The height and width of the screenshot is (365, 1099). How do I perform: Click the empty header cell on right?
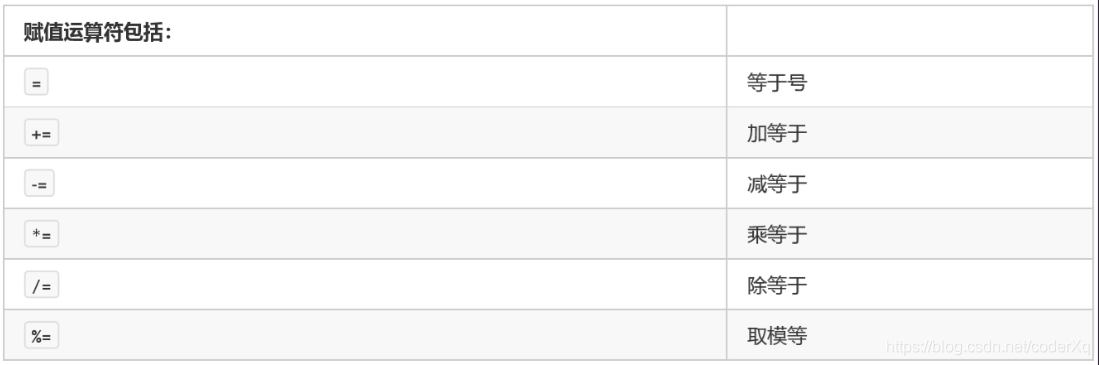[x=909, y=31]
